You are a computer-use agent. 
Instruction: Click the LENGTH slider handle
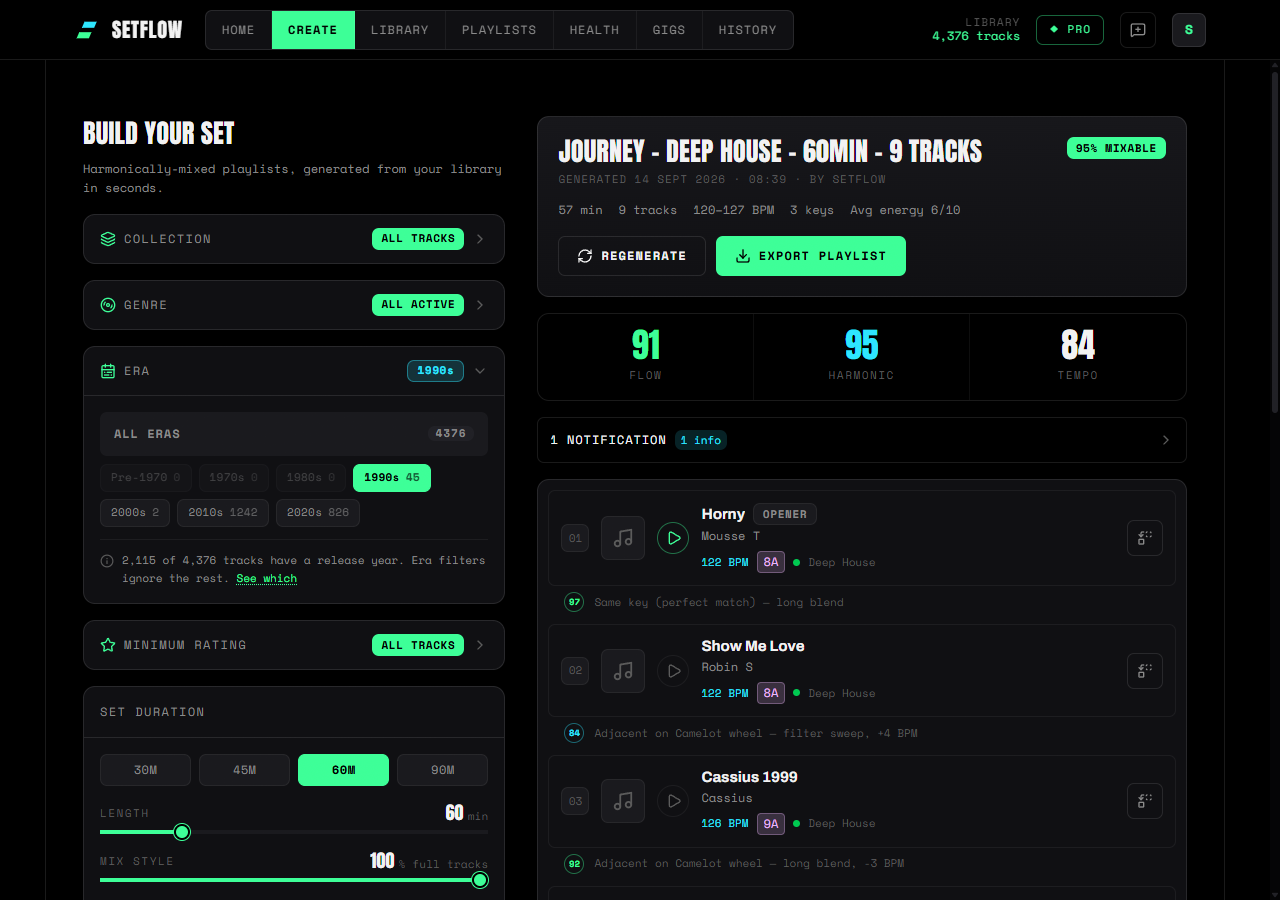point(182,832)
